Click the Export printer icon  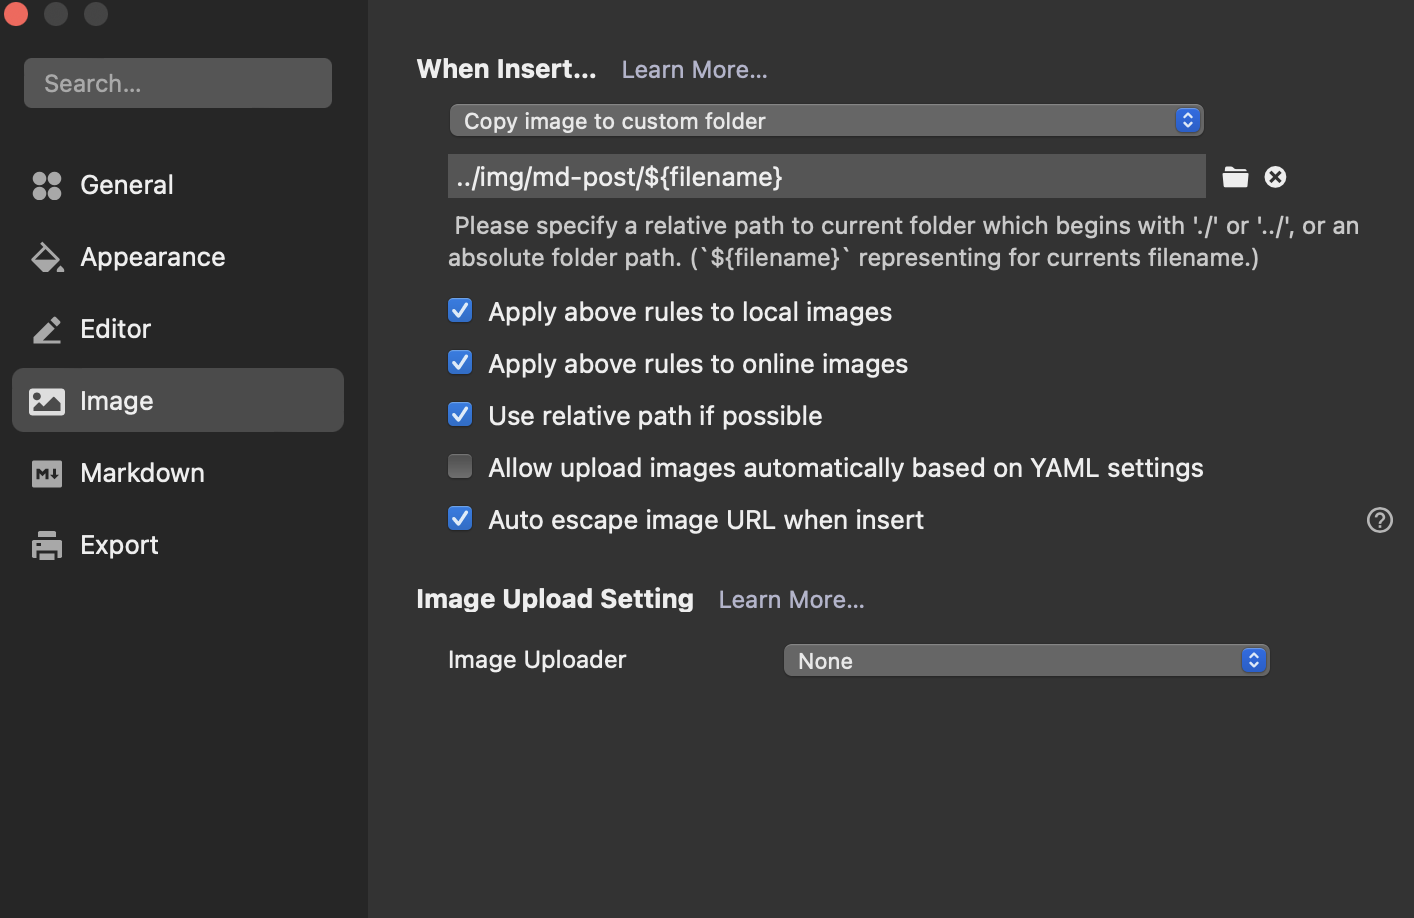pos(47,545)
